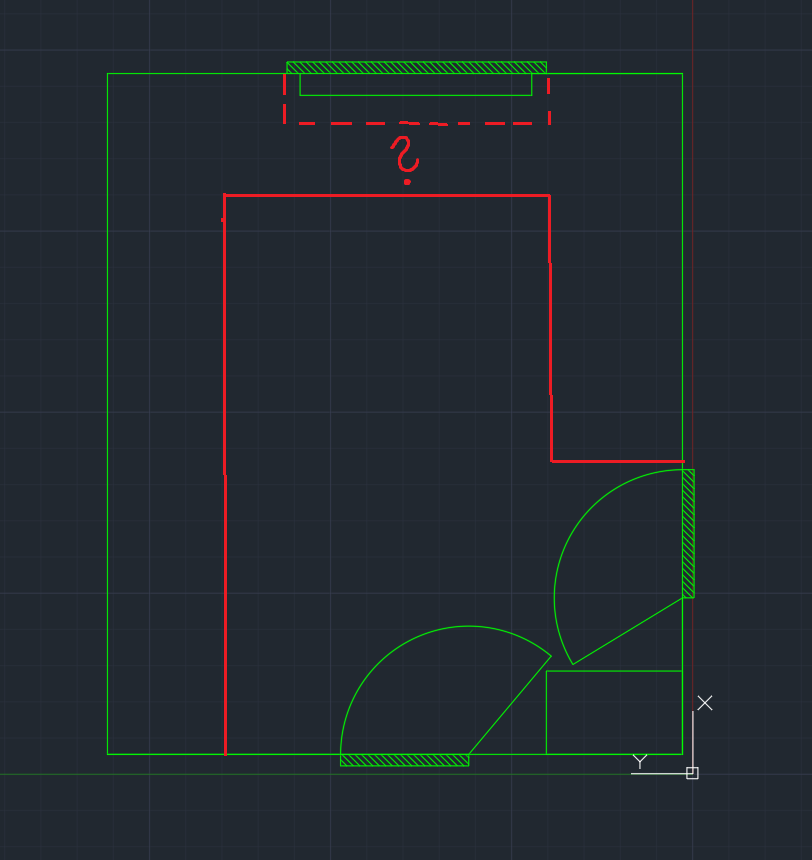Click the red question mark annotation
The image size is (812, 860).
(x=405, y=159)
